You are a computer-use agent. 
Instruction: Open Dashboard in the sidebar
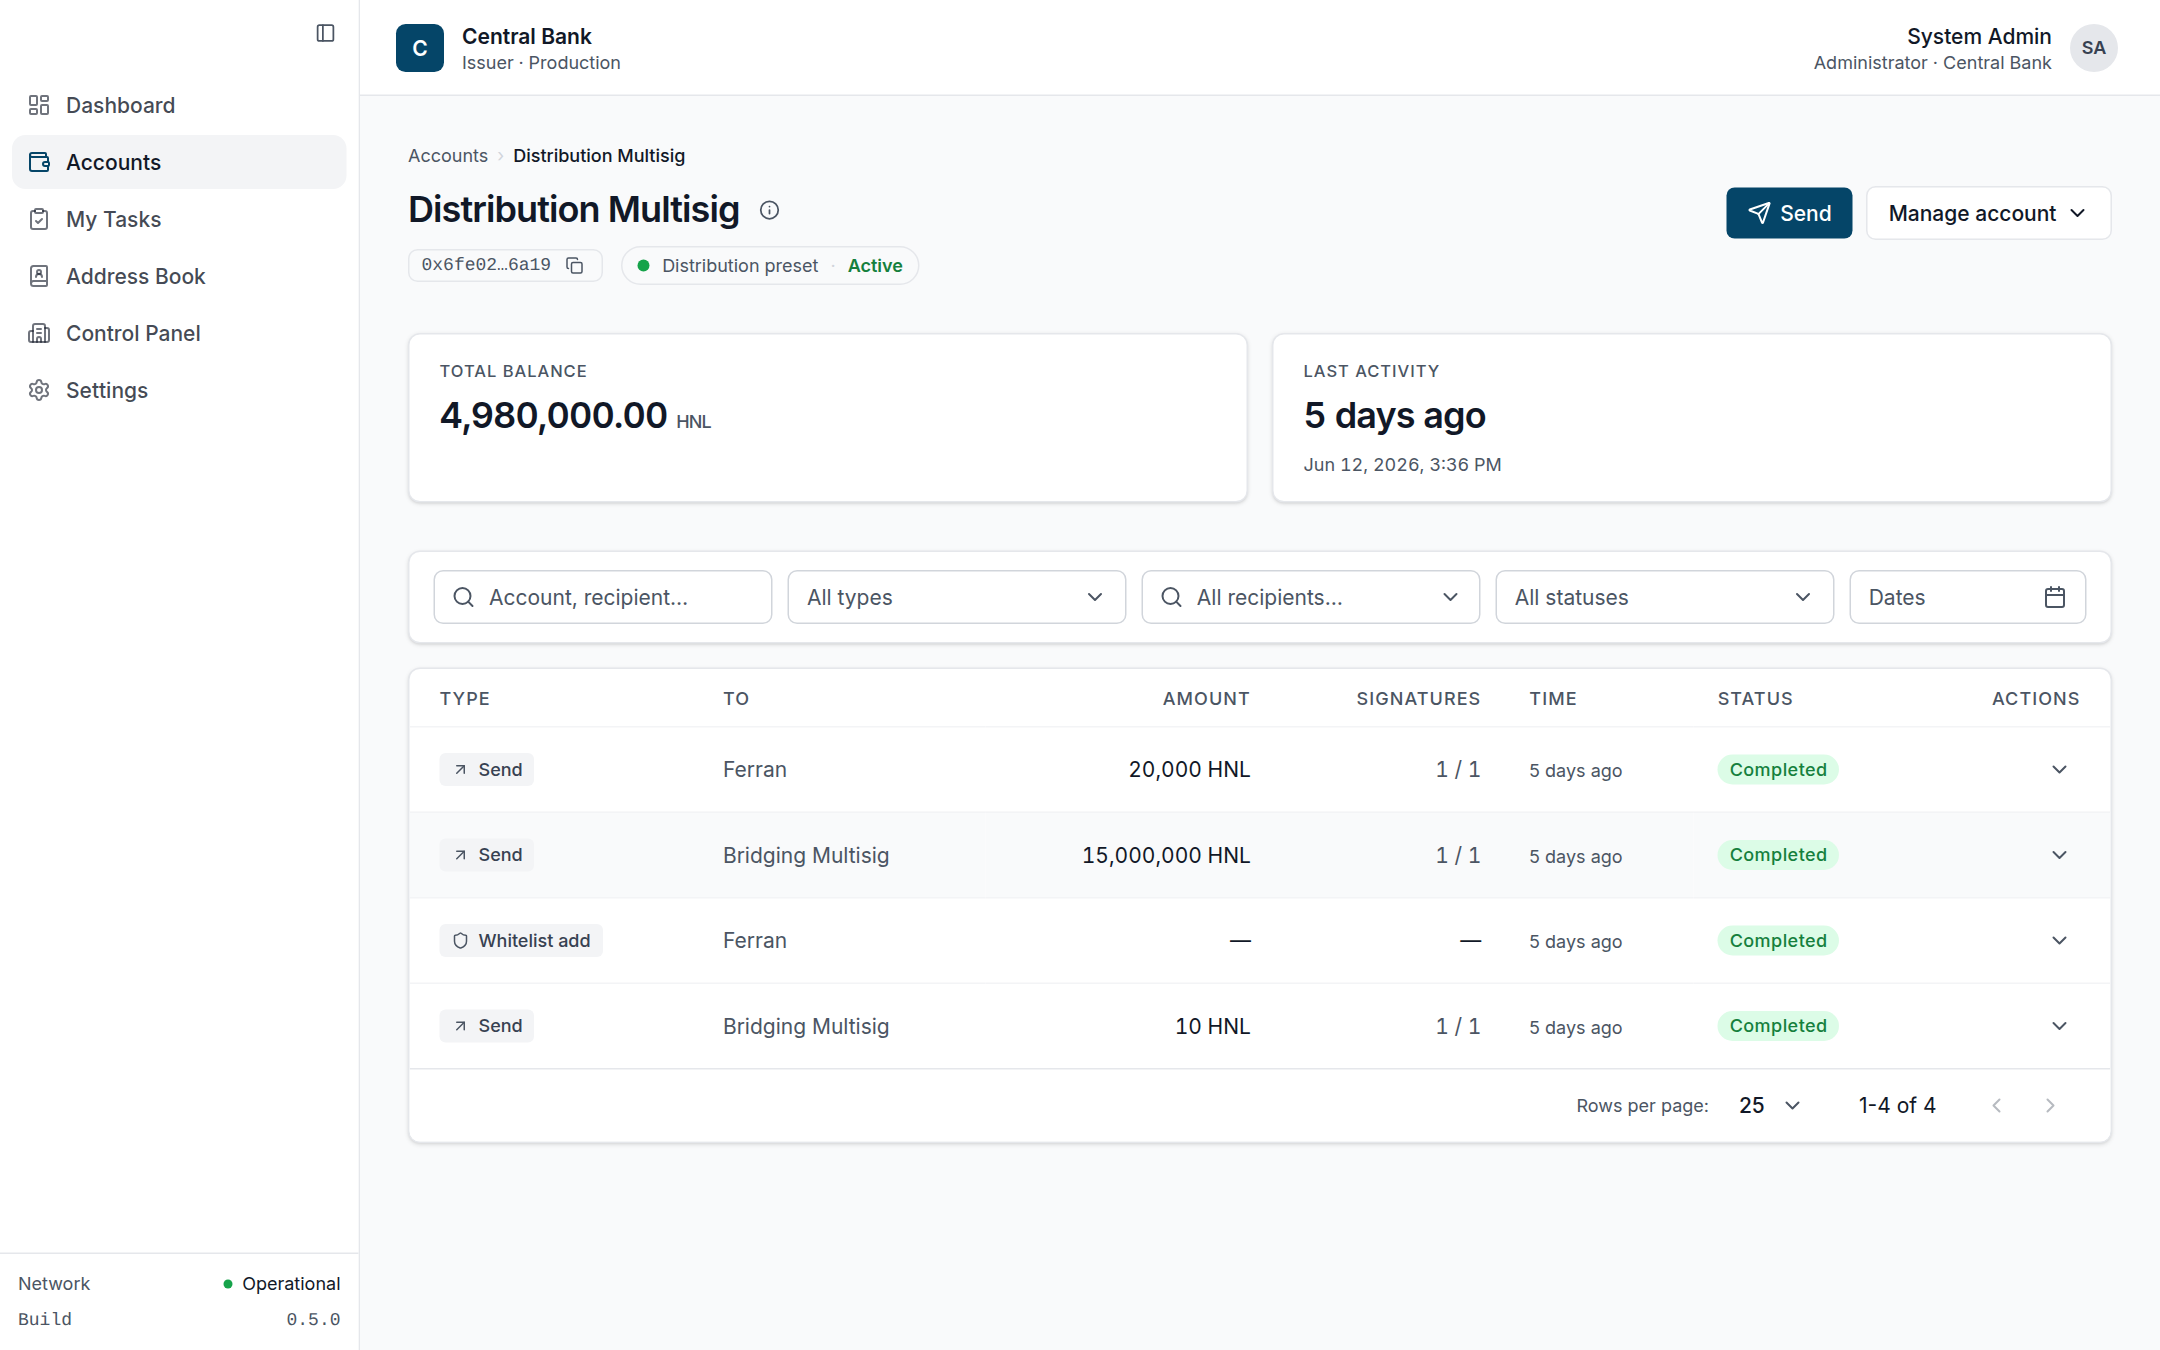[x=179, y=105]
